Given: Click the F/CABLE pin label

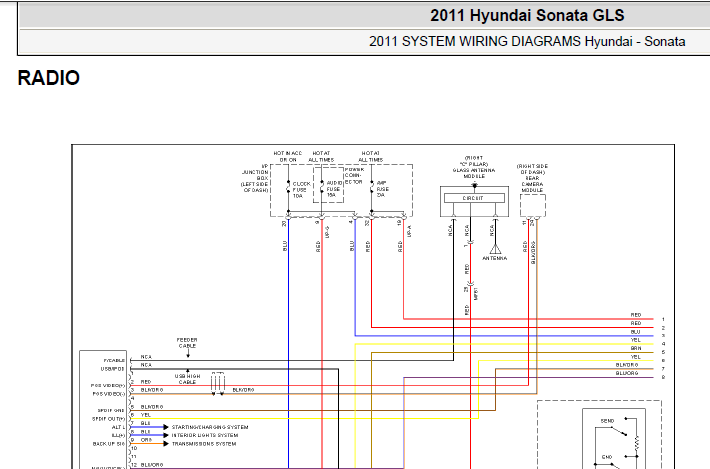Looking at the screenshot, I should 114,360.
